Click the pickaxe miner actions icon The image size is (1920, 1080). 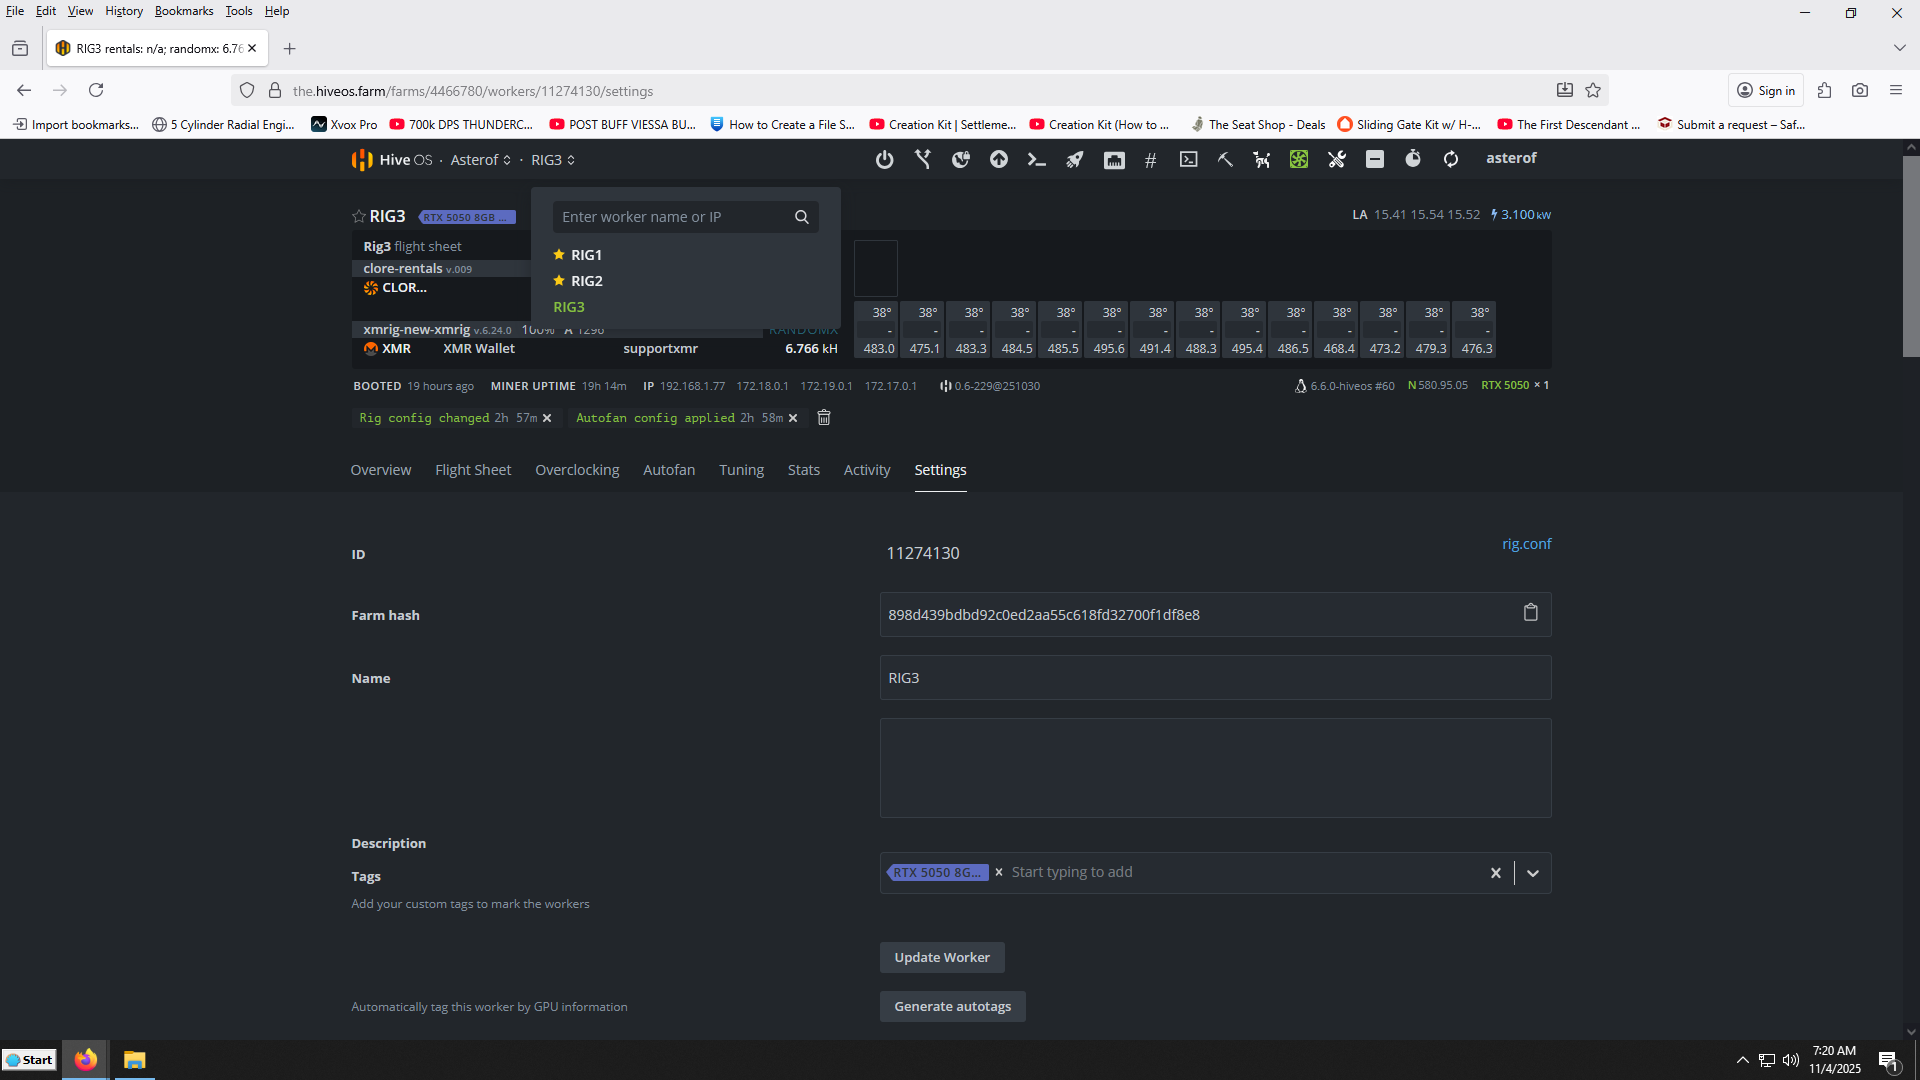pos(1225,160)
